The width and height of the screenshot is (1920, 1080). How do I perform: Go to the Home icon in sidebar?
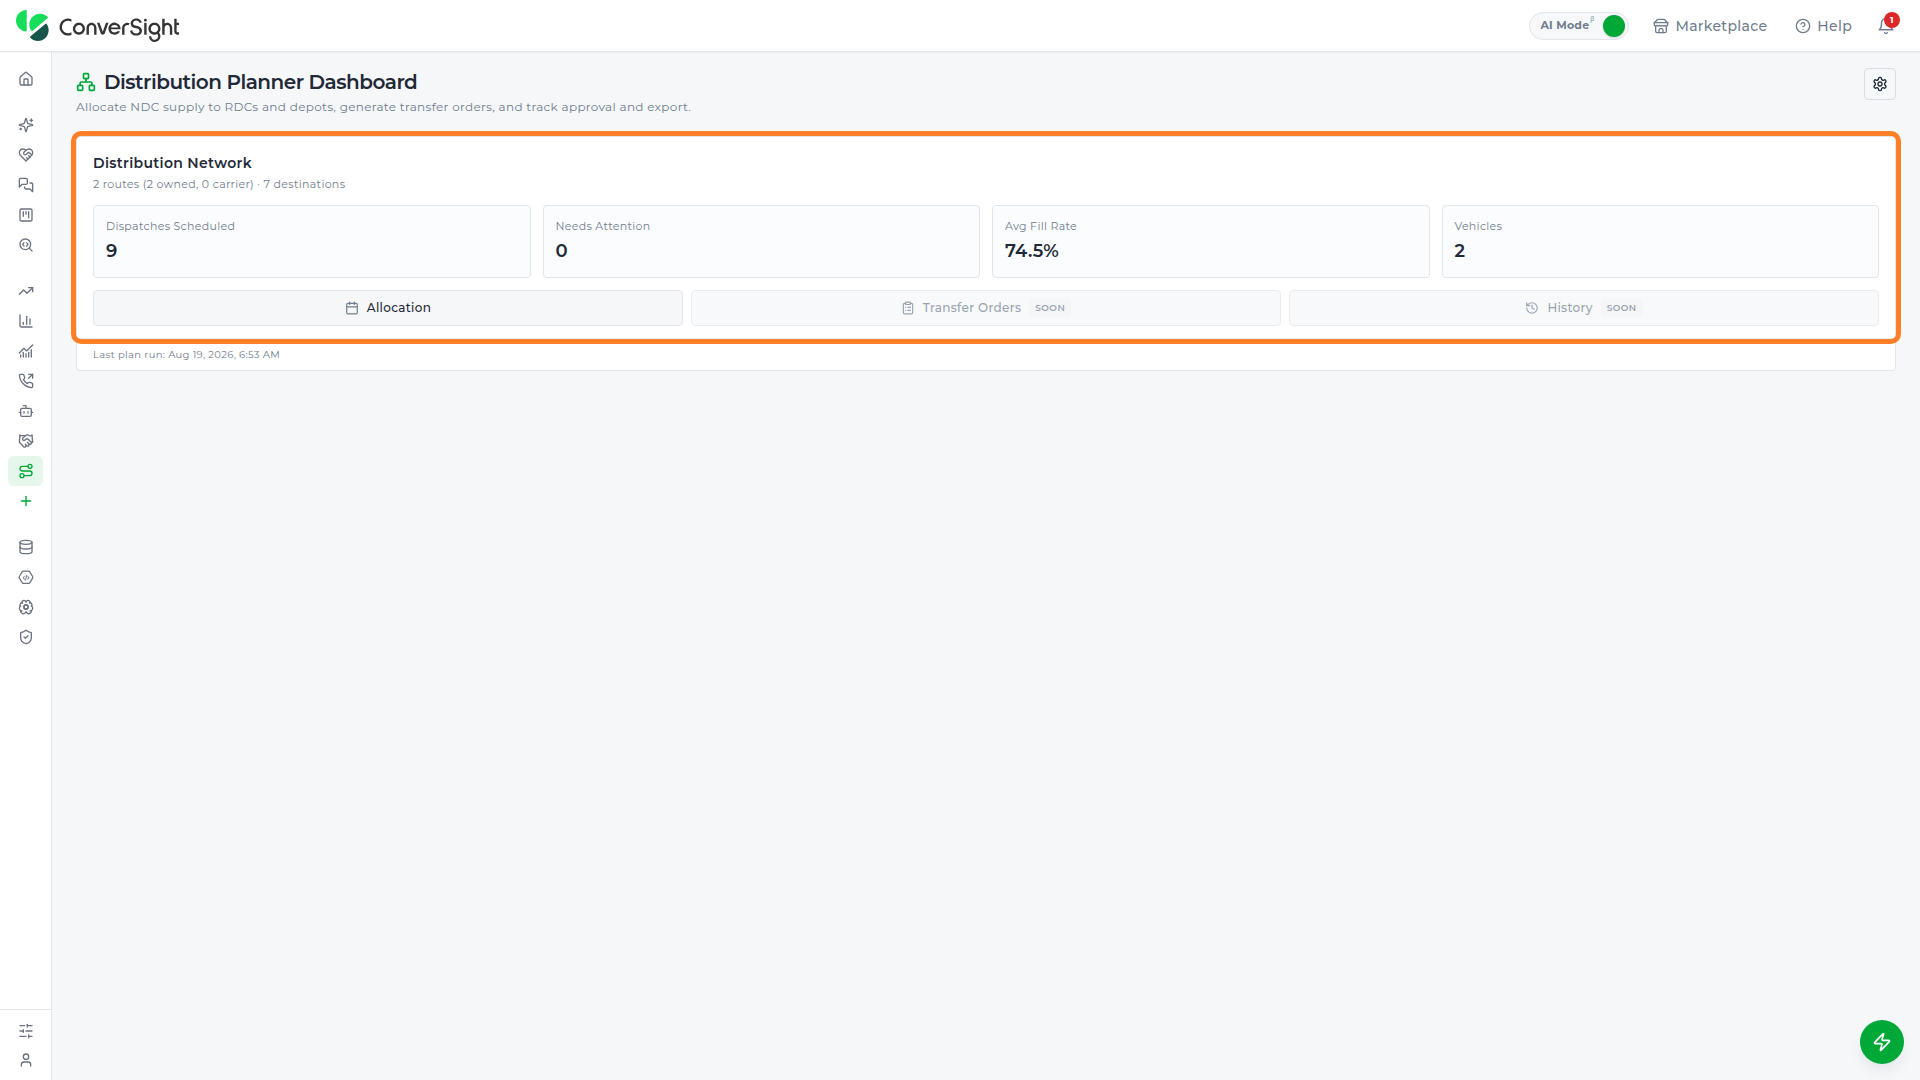26,79
